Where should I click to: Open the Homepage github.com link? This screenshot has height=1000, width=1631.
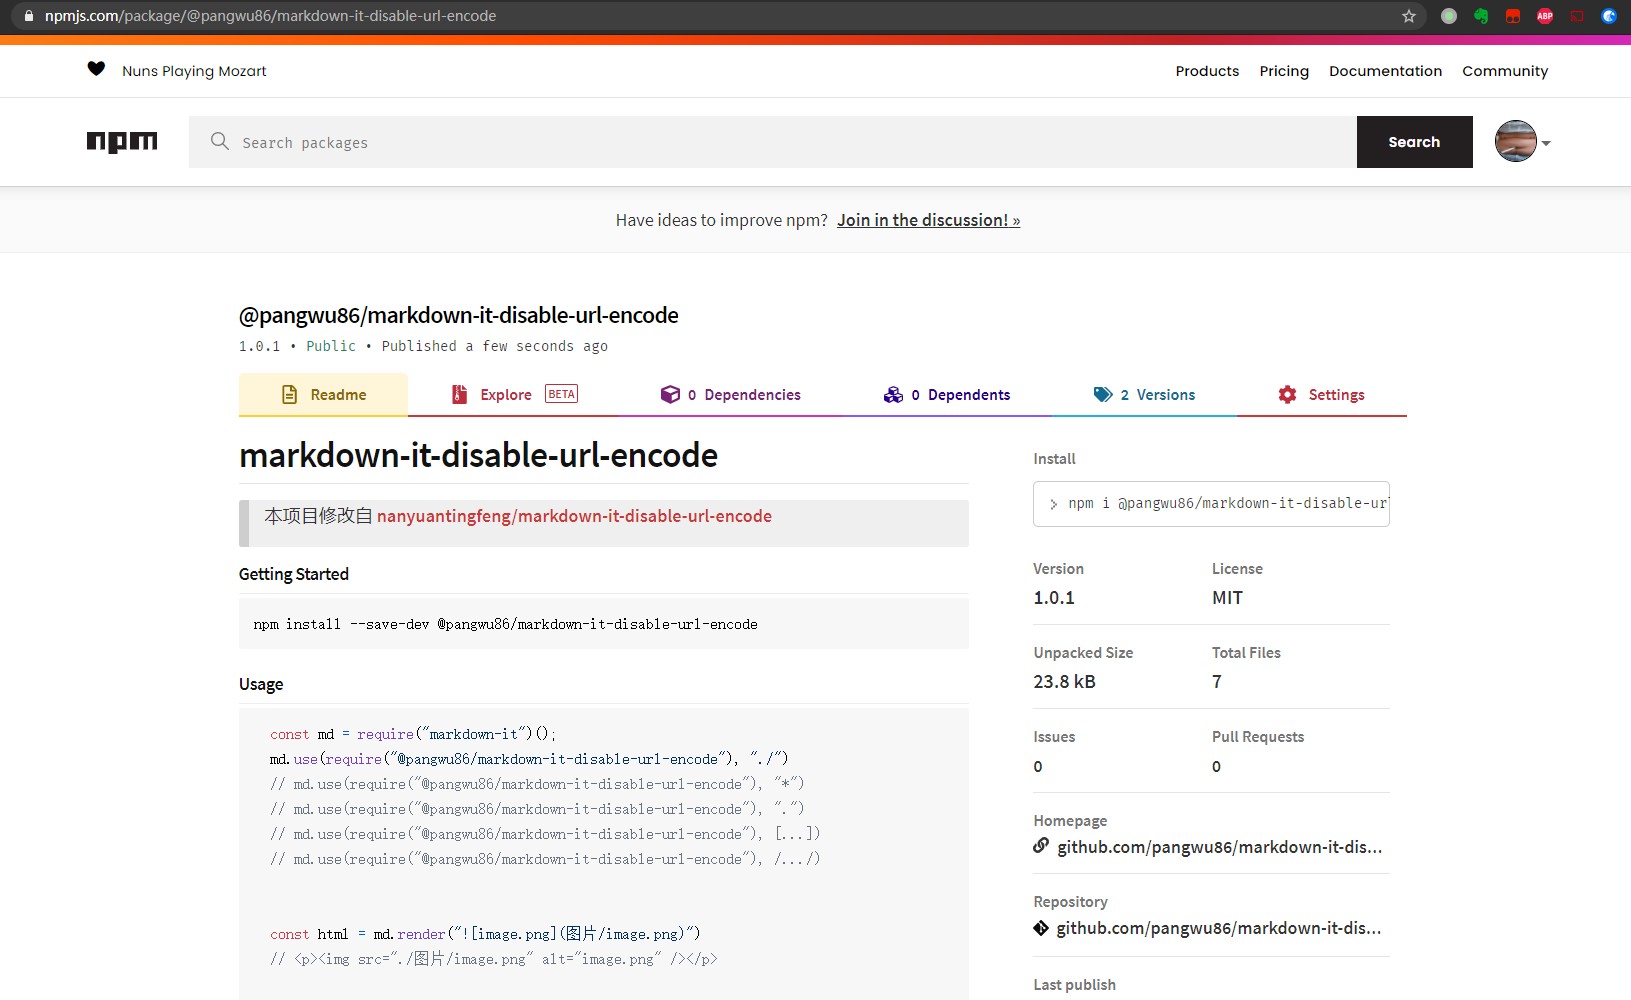click(1219, 847)
